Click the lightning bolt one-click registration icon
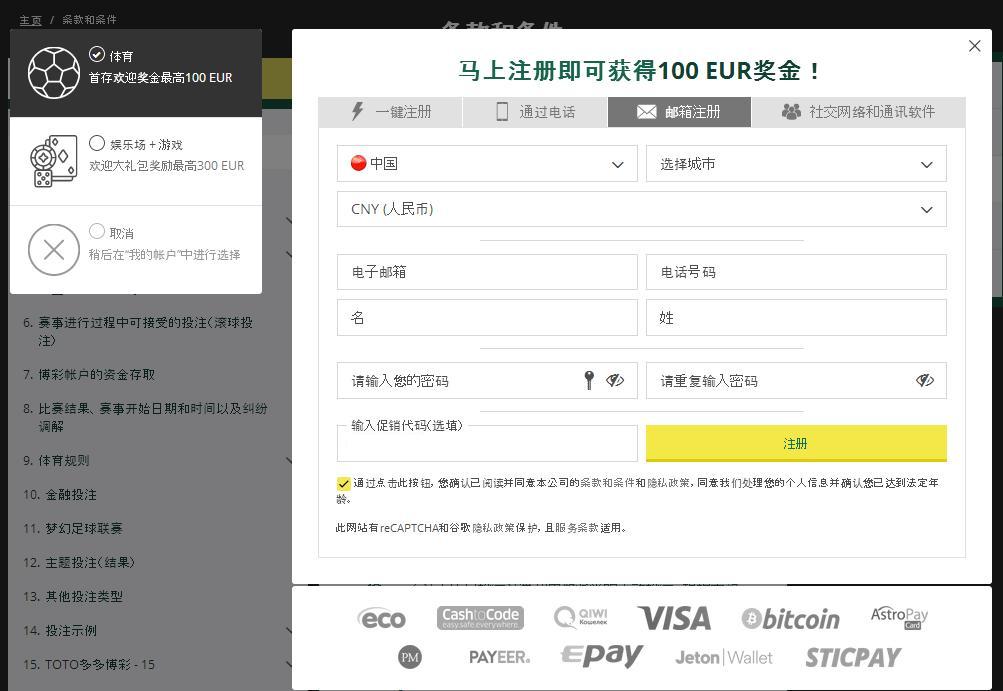 [x=358, y=111]
